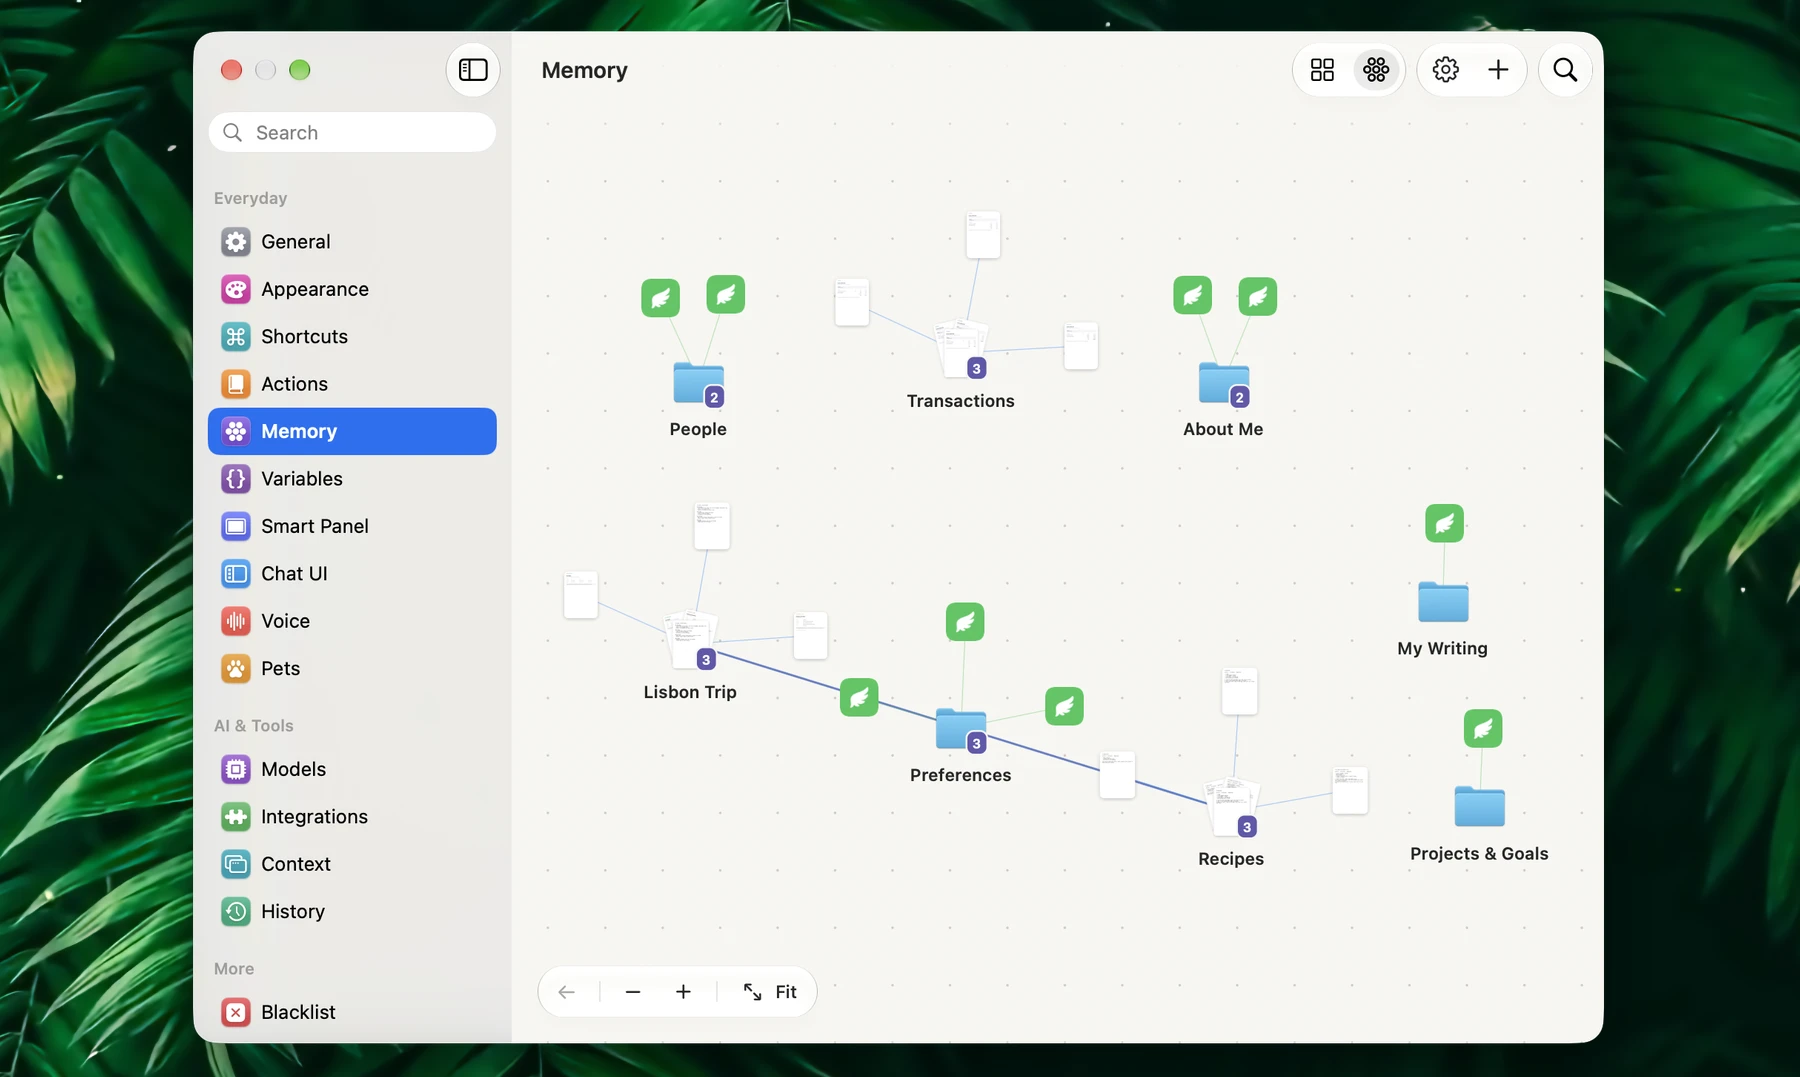Go to Shortcuts section

tap(352, 336)
